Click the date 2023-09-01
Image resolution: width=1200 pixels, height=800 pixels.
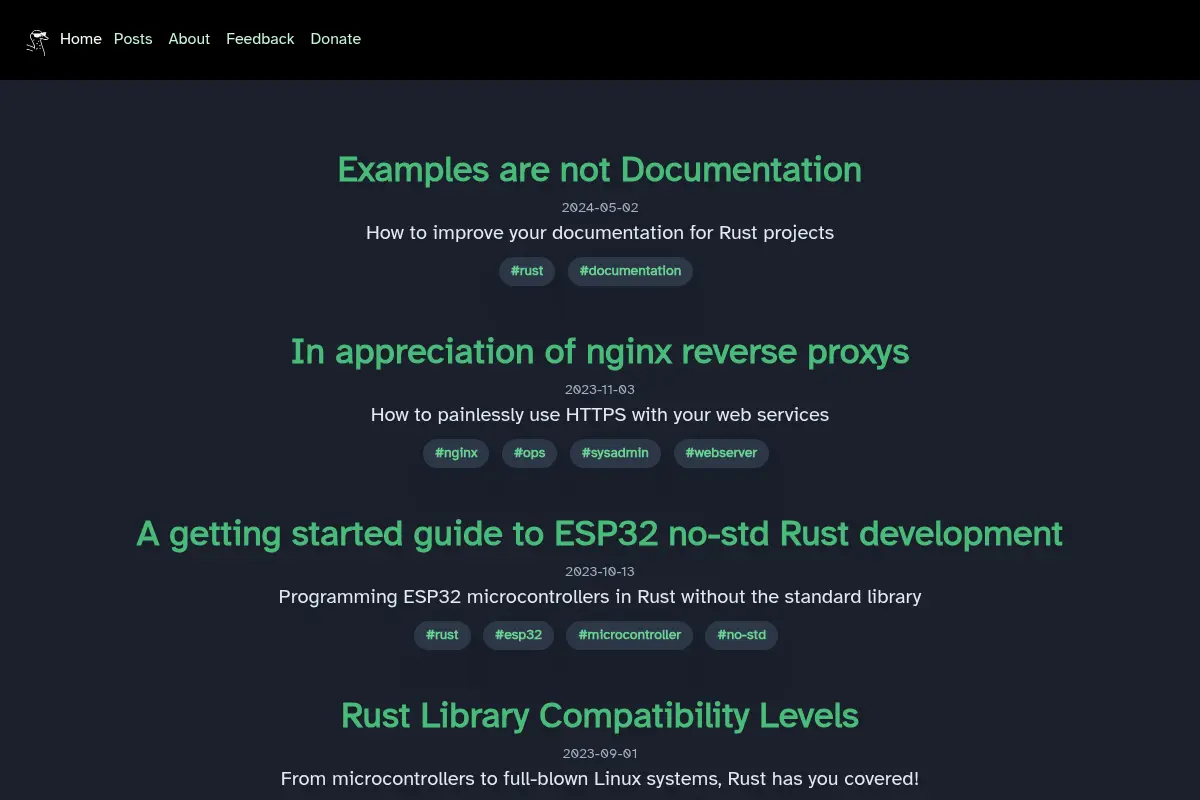click(600, 754)
